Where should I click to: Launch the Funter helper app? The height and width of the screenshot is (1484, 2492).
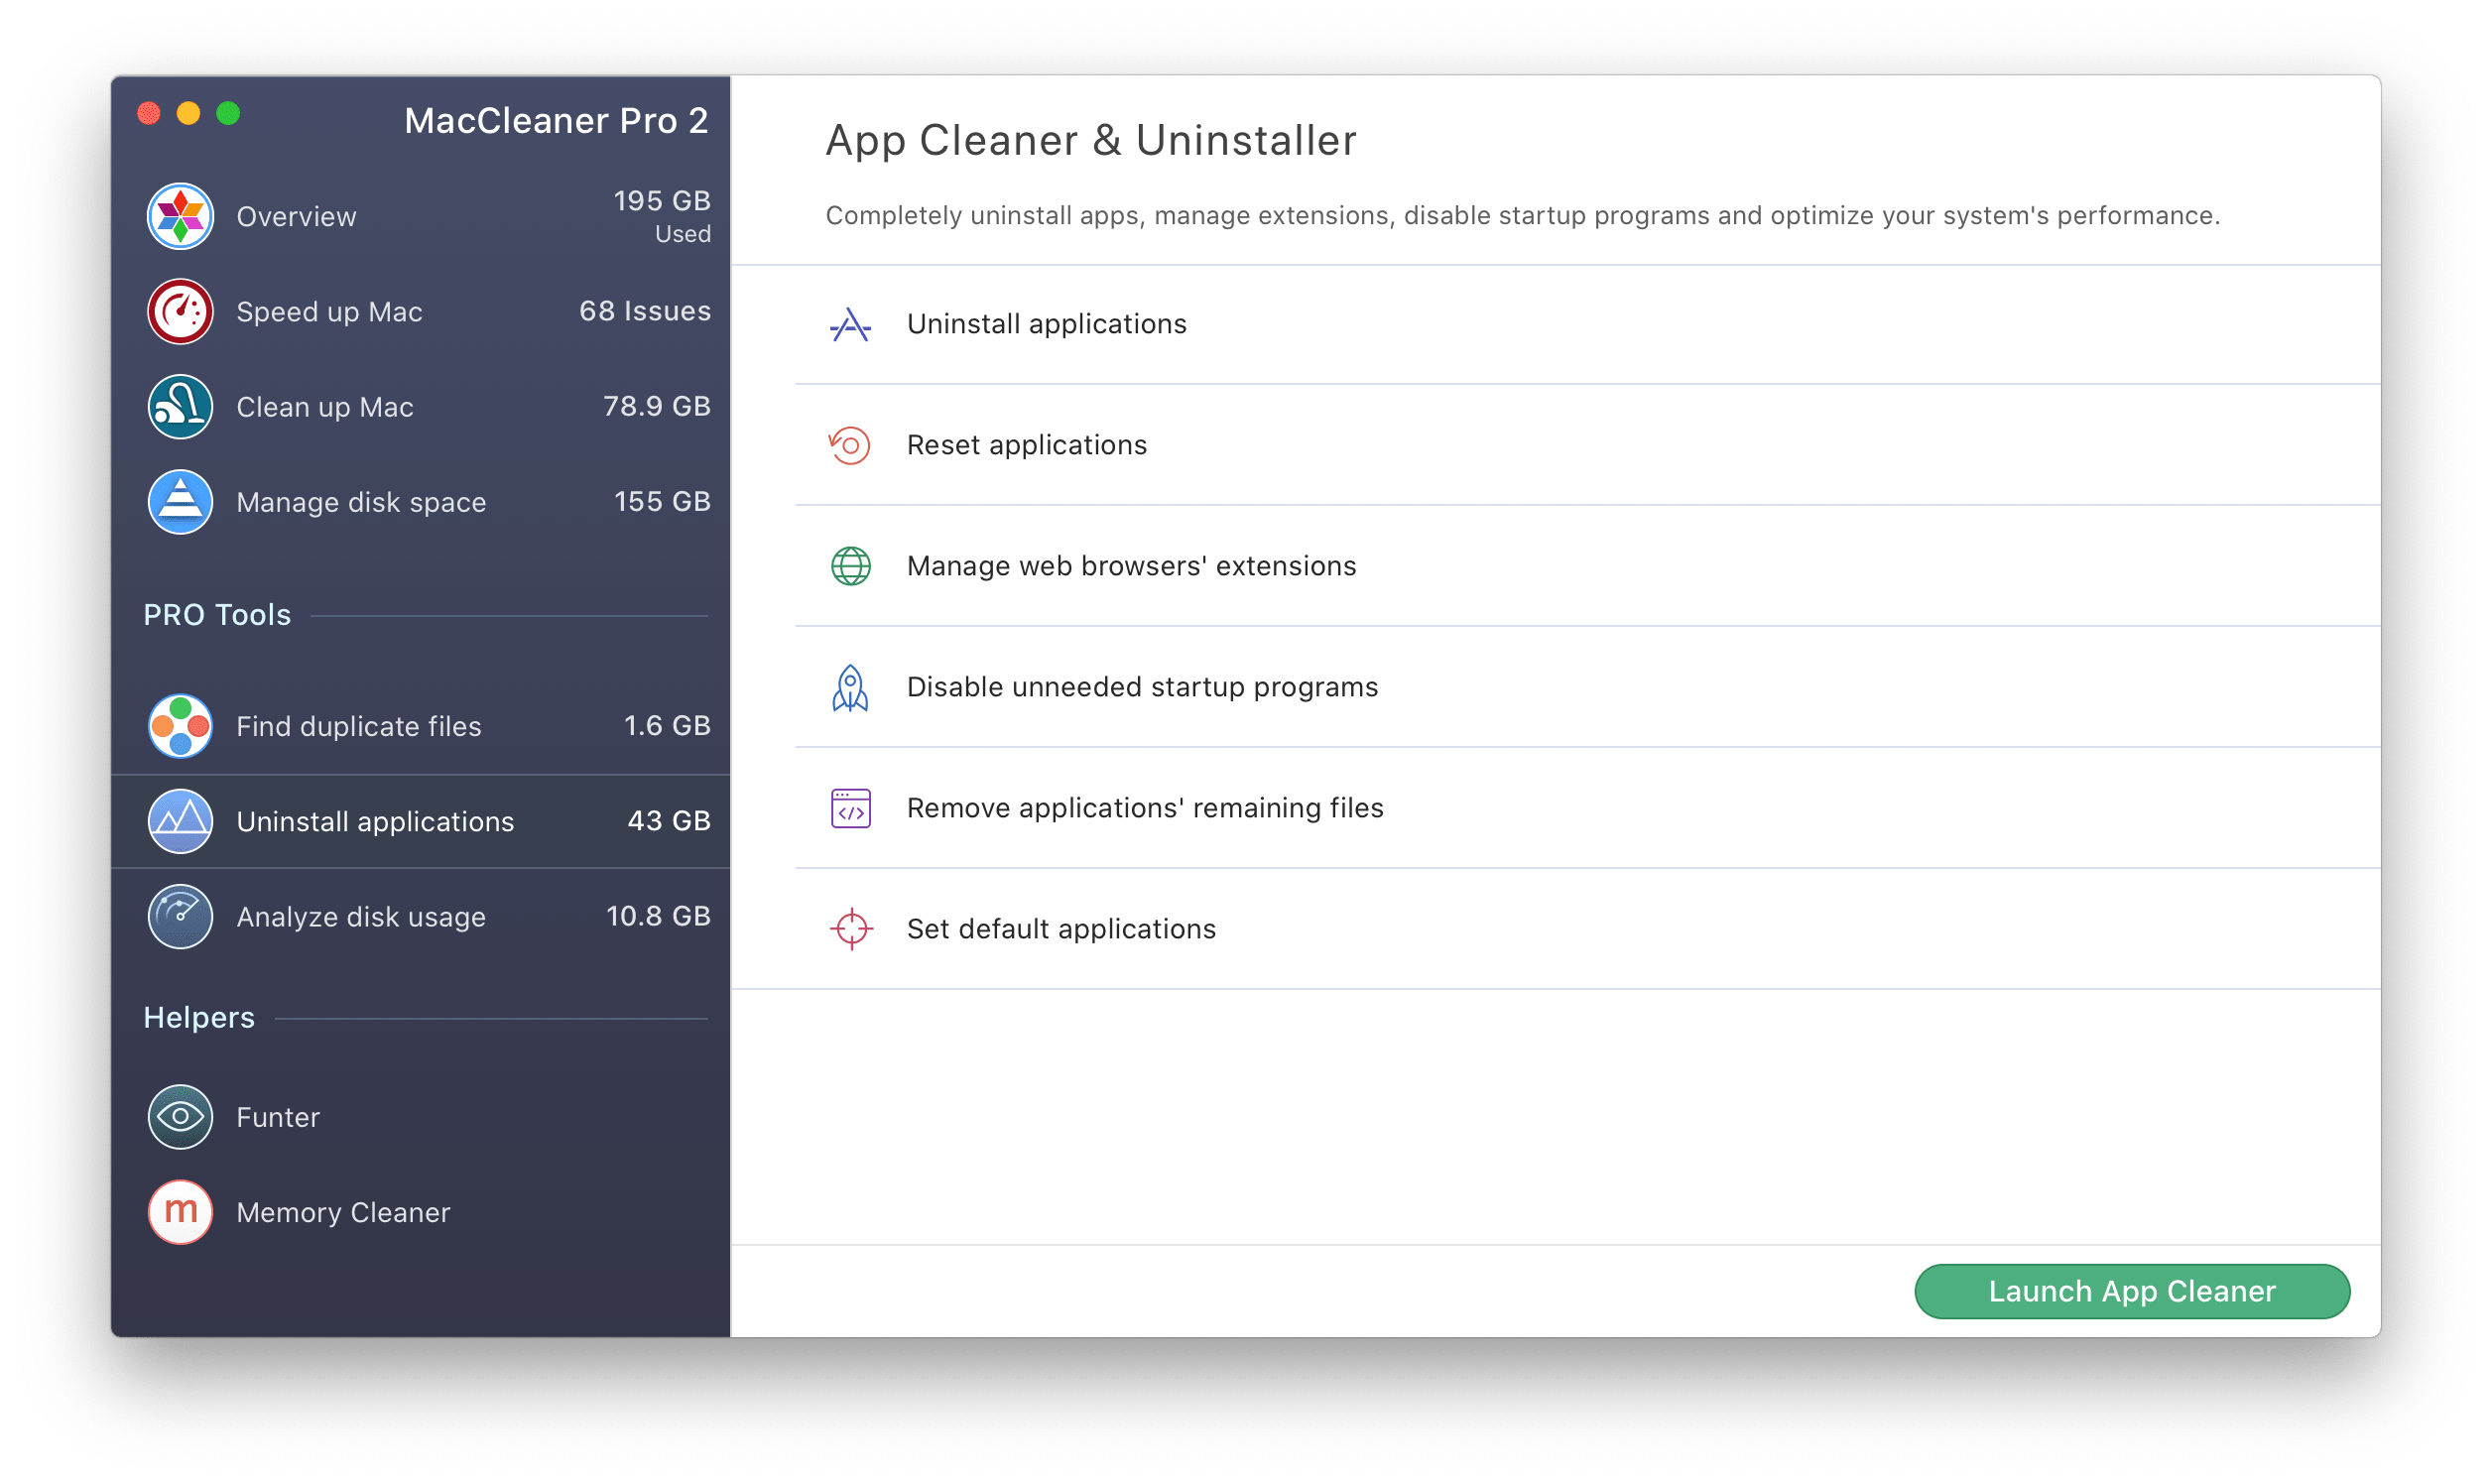(x=281, y=1115)
